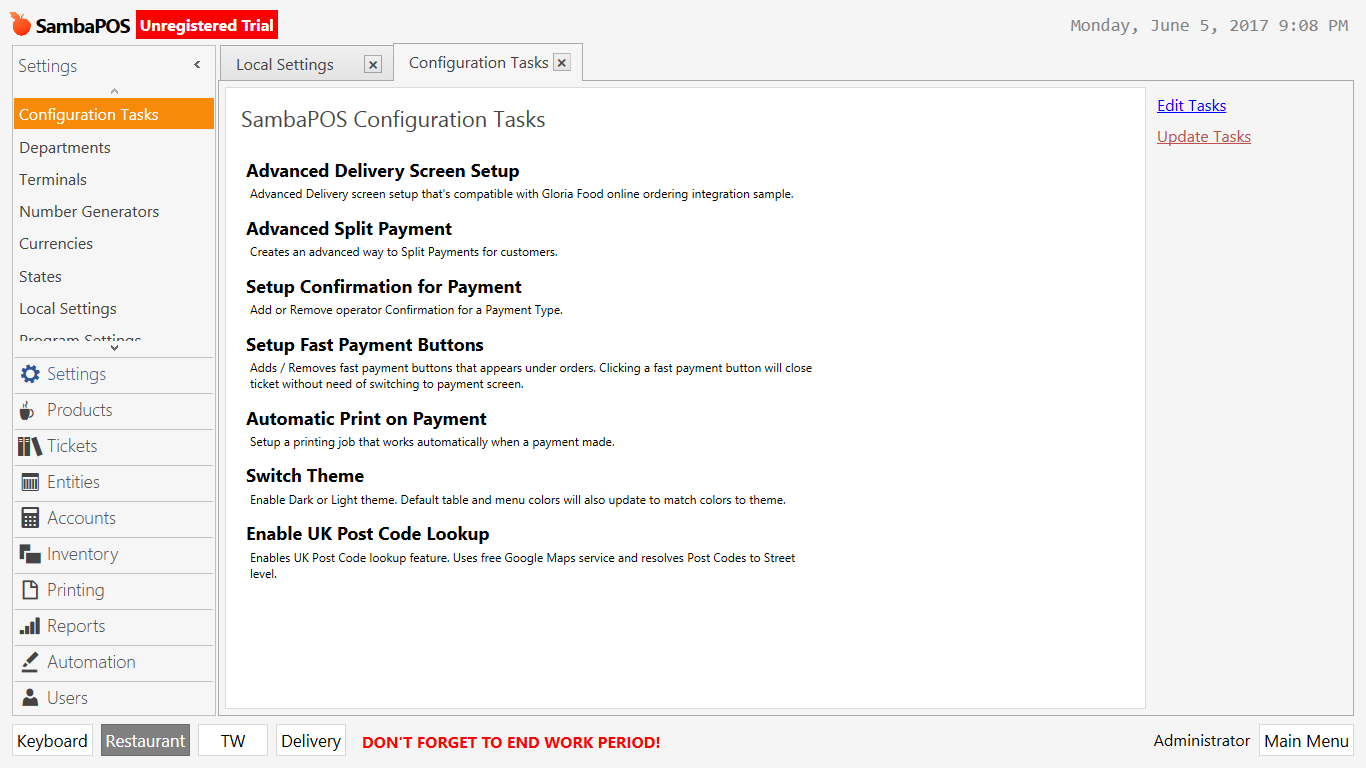
Task: Click the Entities barcode icon
Action: pyautogui.click(x=30, y=482)
